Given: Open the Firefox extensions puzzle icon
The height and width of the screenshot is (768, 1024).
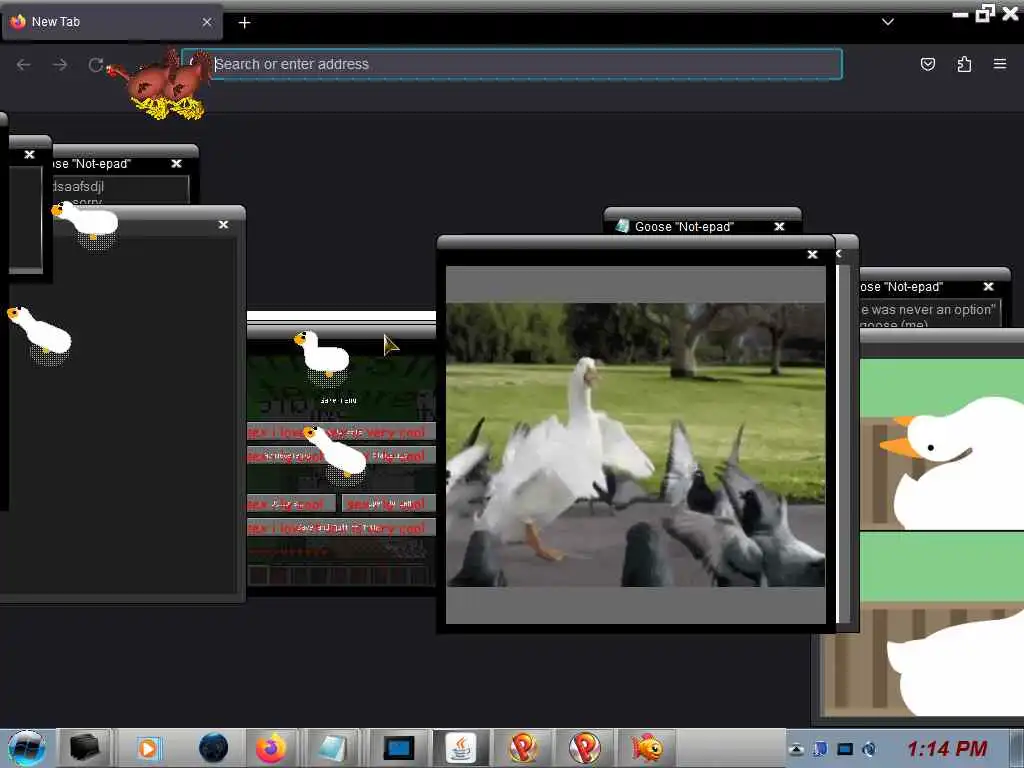Looking at the screenshot, I should (x=964, y=64).
